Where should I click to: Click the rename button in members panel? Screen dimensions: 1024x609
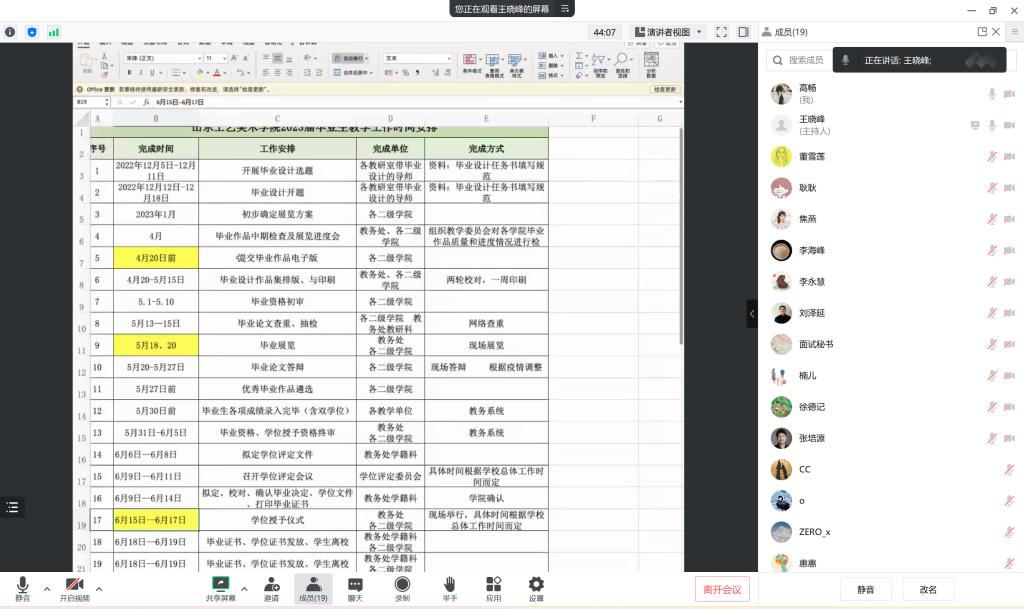[928, 590]
